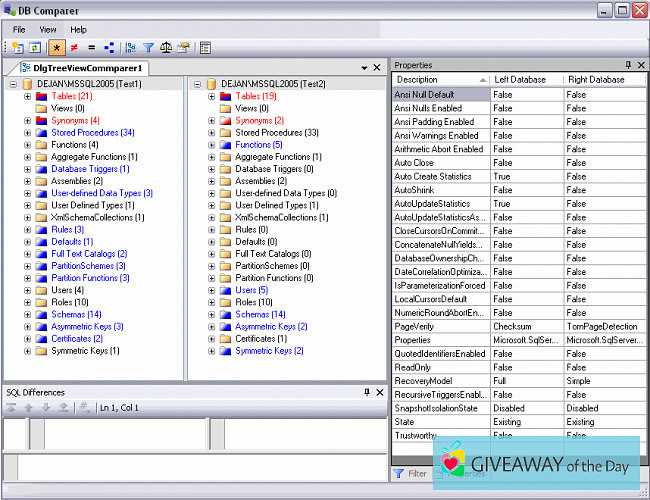The image size is (650, 500).
Task: Toggle the SQL Differences panel pin
Action: tap(367, 392)
